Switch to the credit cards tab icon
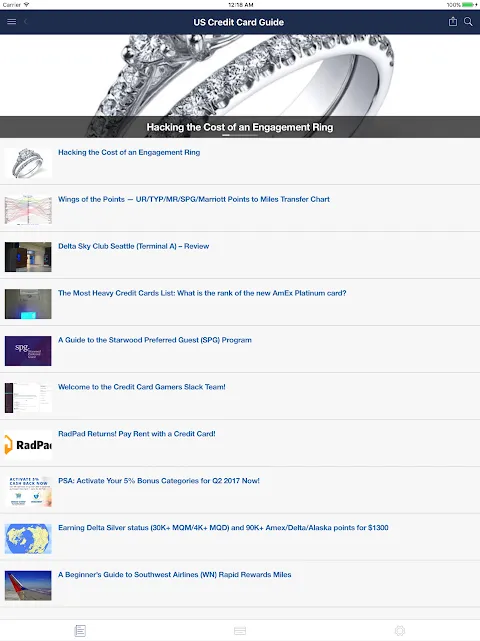The height and width of the screenshot is (641, 480). [240, 630]
